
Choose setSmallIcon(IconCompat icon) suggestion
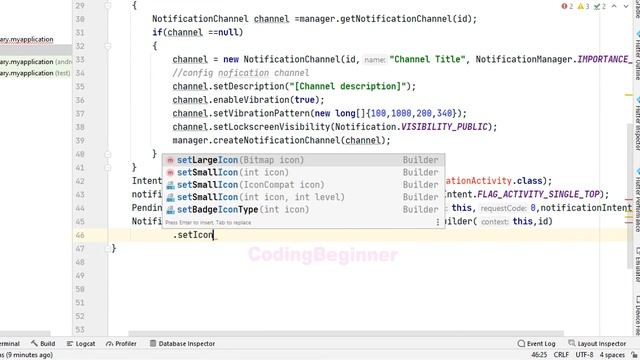coord(303,185)
